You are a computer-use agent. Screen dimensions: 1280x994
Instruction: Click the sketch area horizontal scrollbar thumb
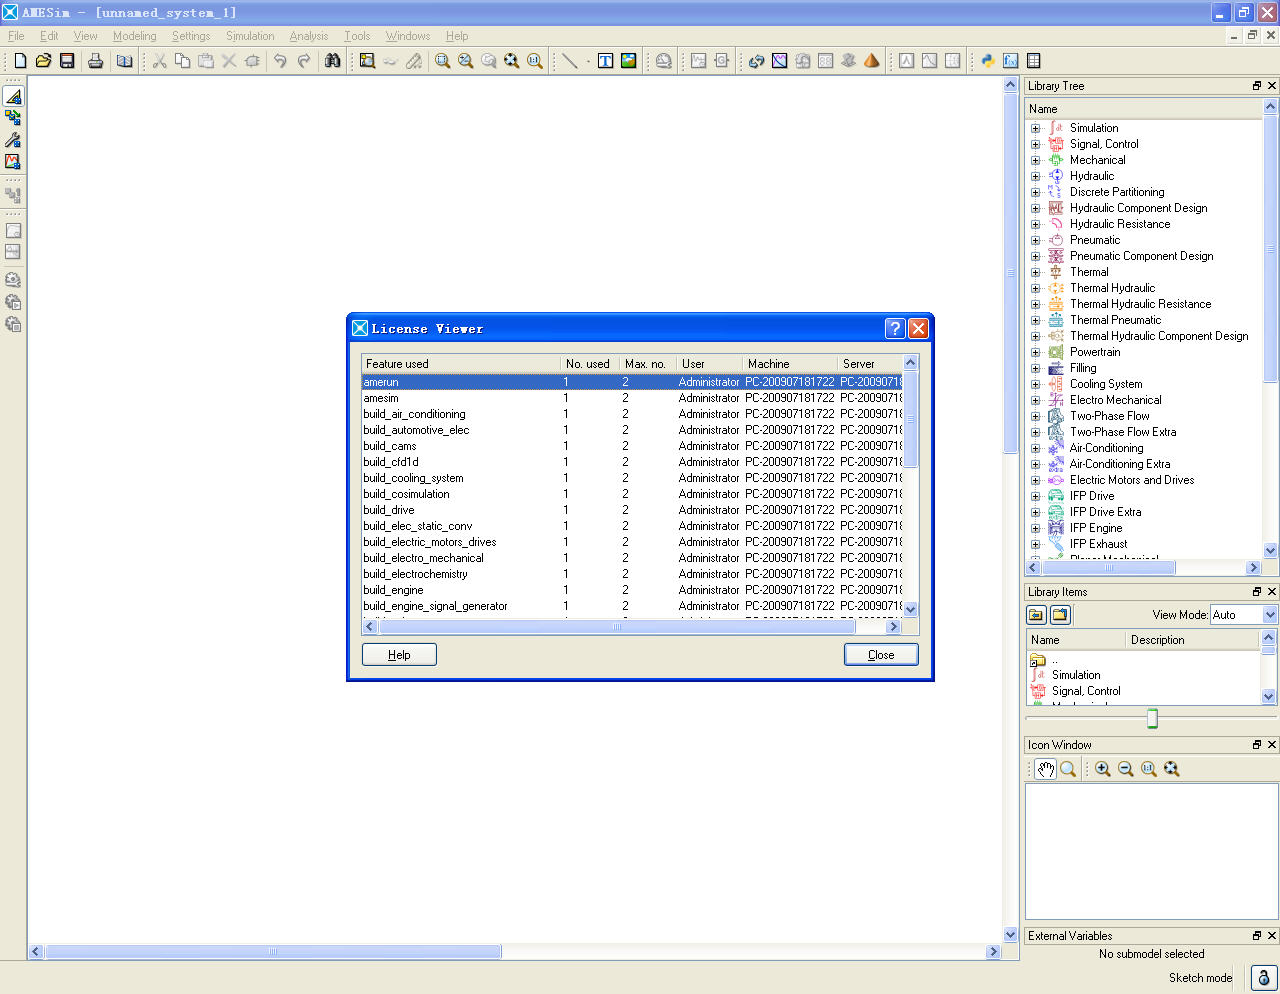tap(273, 952)
